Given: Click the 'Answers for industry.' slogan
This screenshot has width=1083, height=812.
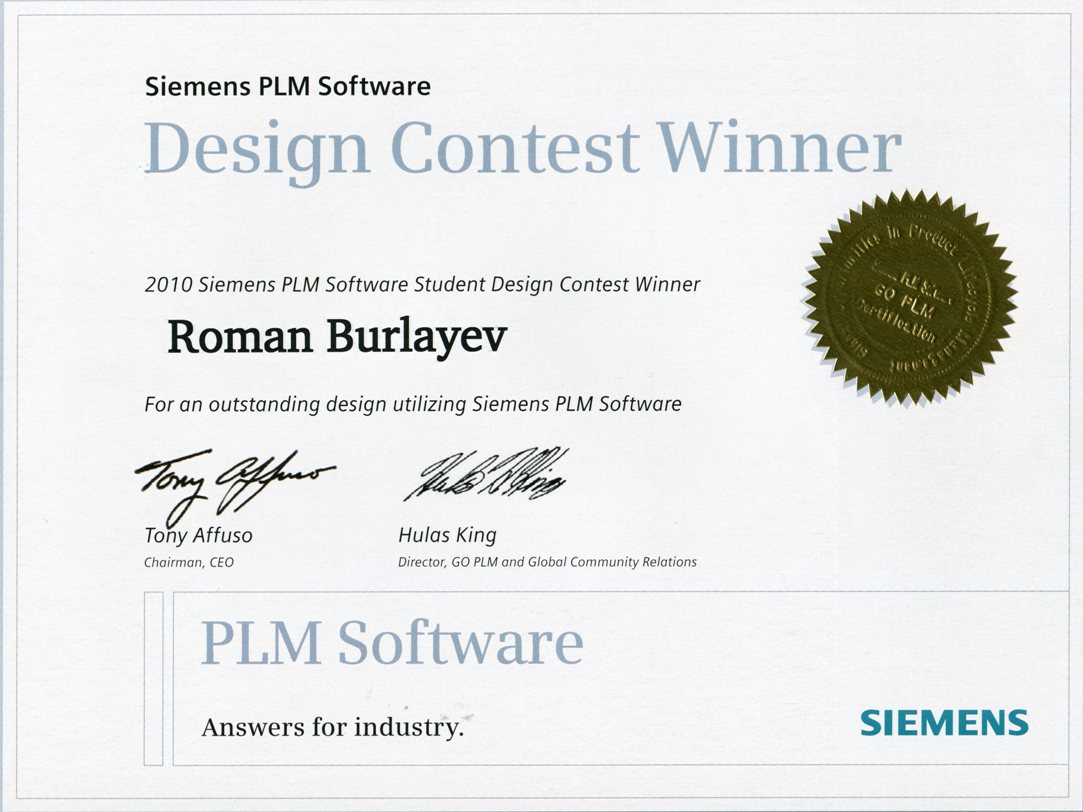Looking at the screenshot, I should 332,727.
